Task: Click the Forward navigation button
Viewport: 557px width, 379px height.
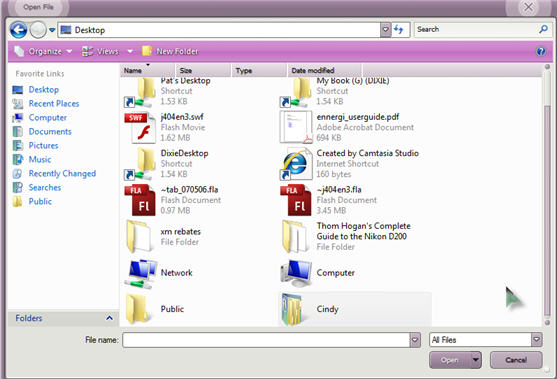Action: click(38, 30)
